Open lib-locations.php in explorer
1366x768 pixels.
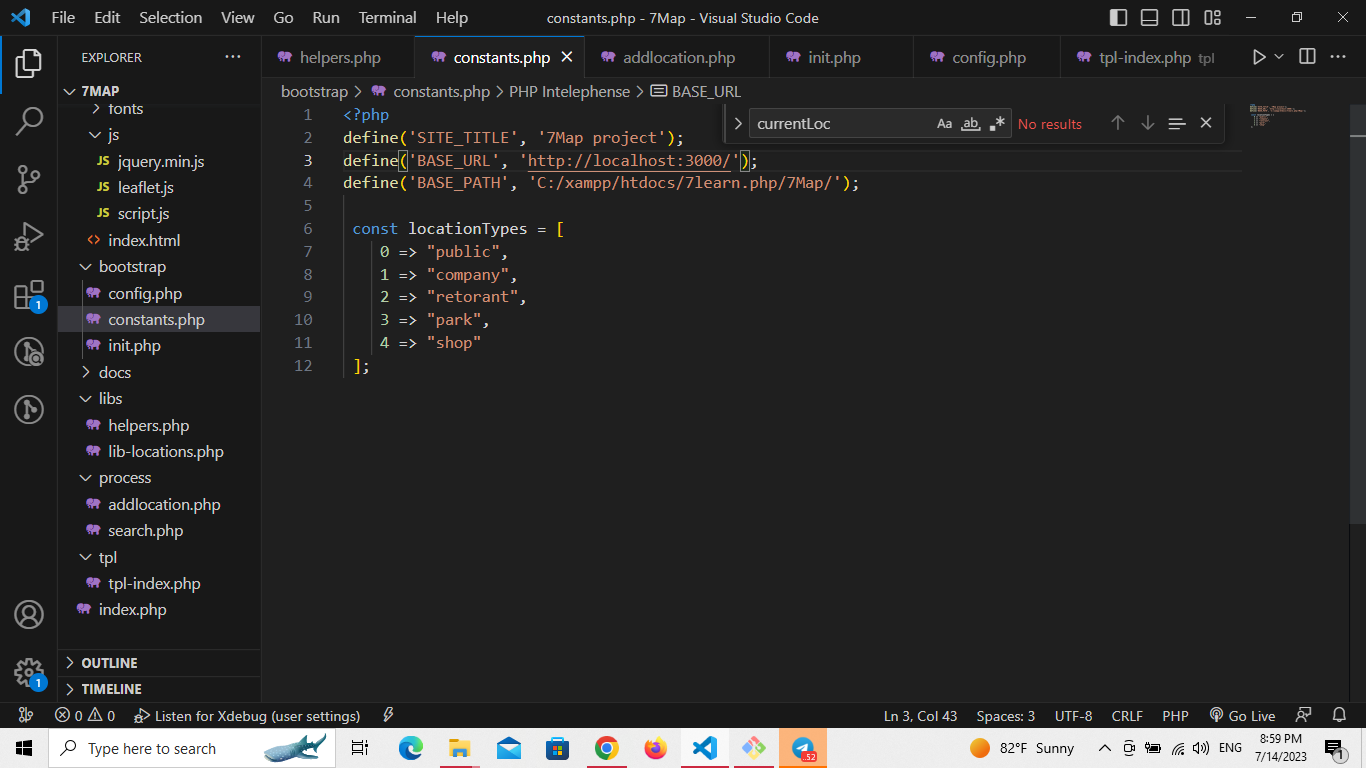[159, 451]
